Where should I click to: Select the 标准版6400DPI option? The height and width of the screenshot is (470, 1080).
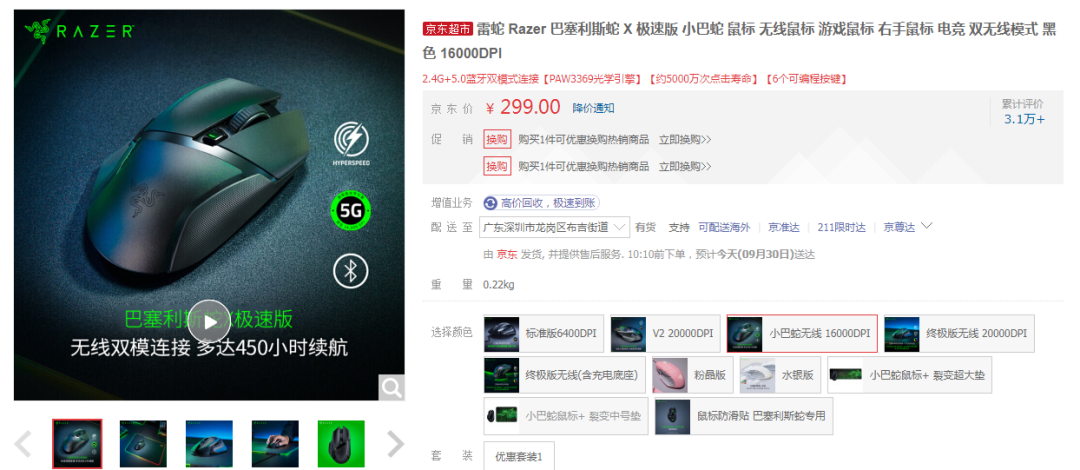[544, 334]
